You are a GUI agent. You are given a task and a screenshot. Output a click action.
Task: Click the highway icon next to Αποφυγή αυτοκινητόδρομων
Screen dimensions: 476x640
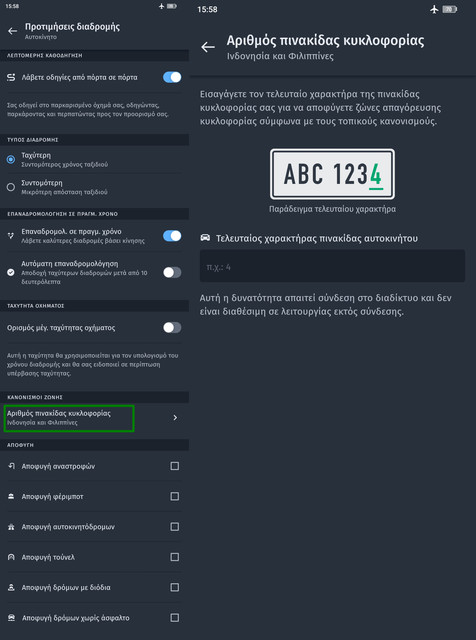pyautogui.click(x=11, y=527)
